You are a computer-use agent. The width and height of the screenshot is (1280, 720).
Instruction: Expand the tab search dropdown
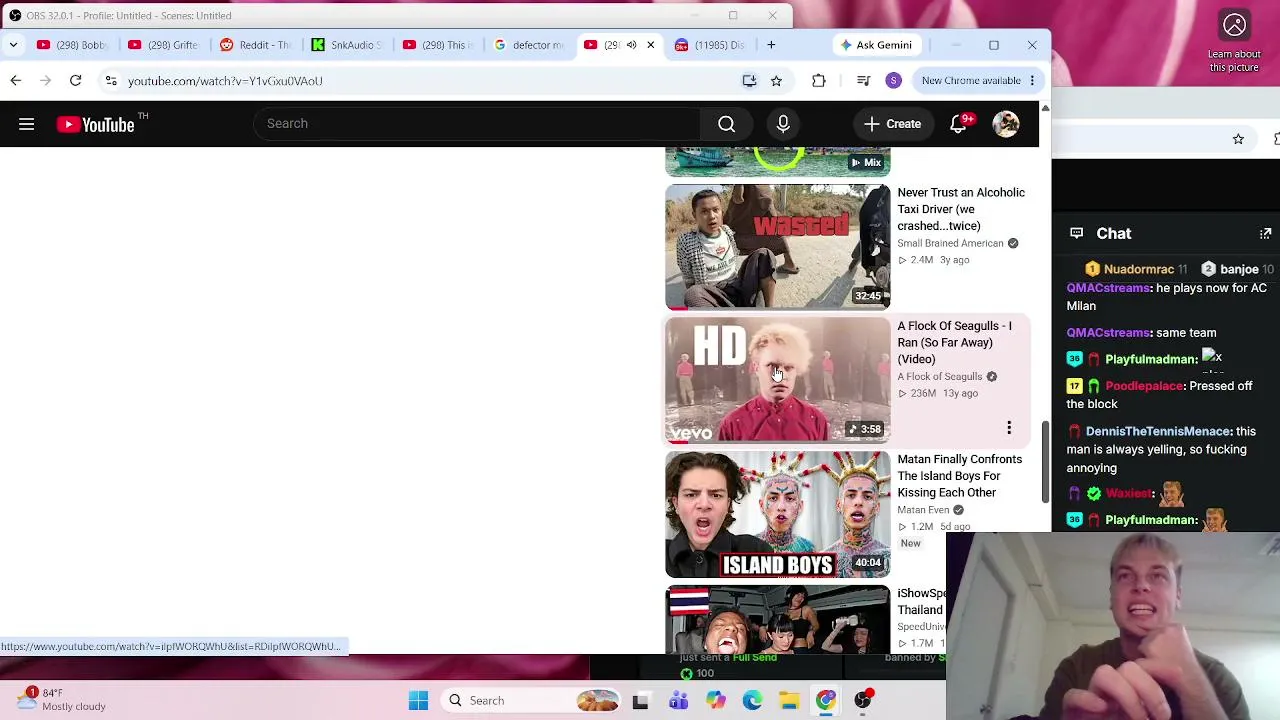coord(13,45)
